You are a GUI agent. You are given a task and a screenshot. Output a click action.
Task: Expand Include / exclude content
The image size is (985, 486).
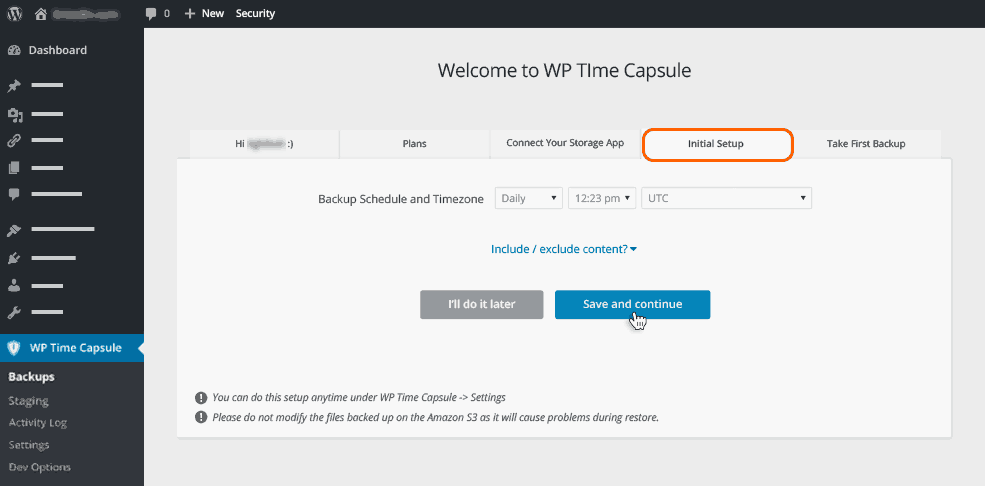[x=564, y=249]
